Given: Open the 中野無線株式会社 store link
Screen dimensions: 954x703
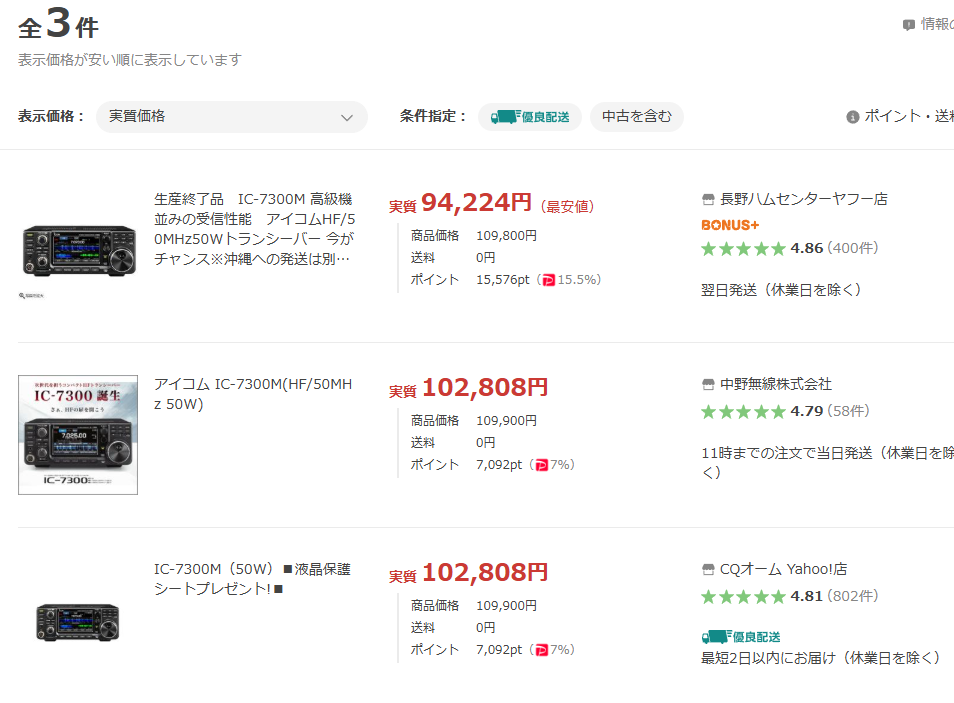Looking at the screenshot, I should 775,385.
